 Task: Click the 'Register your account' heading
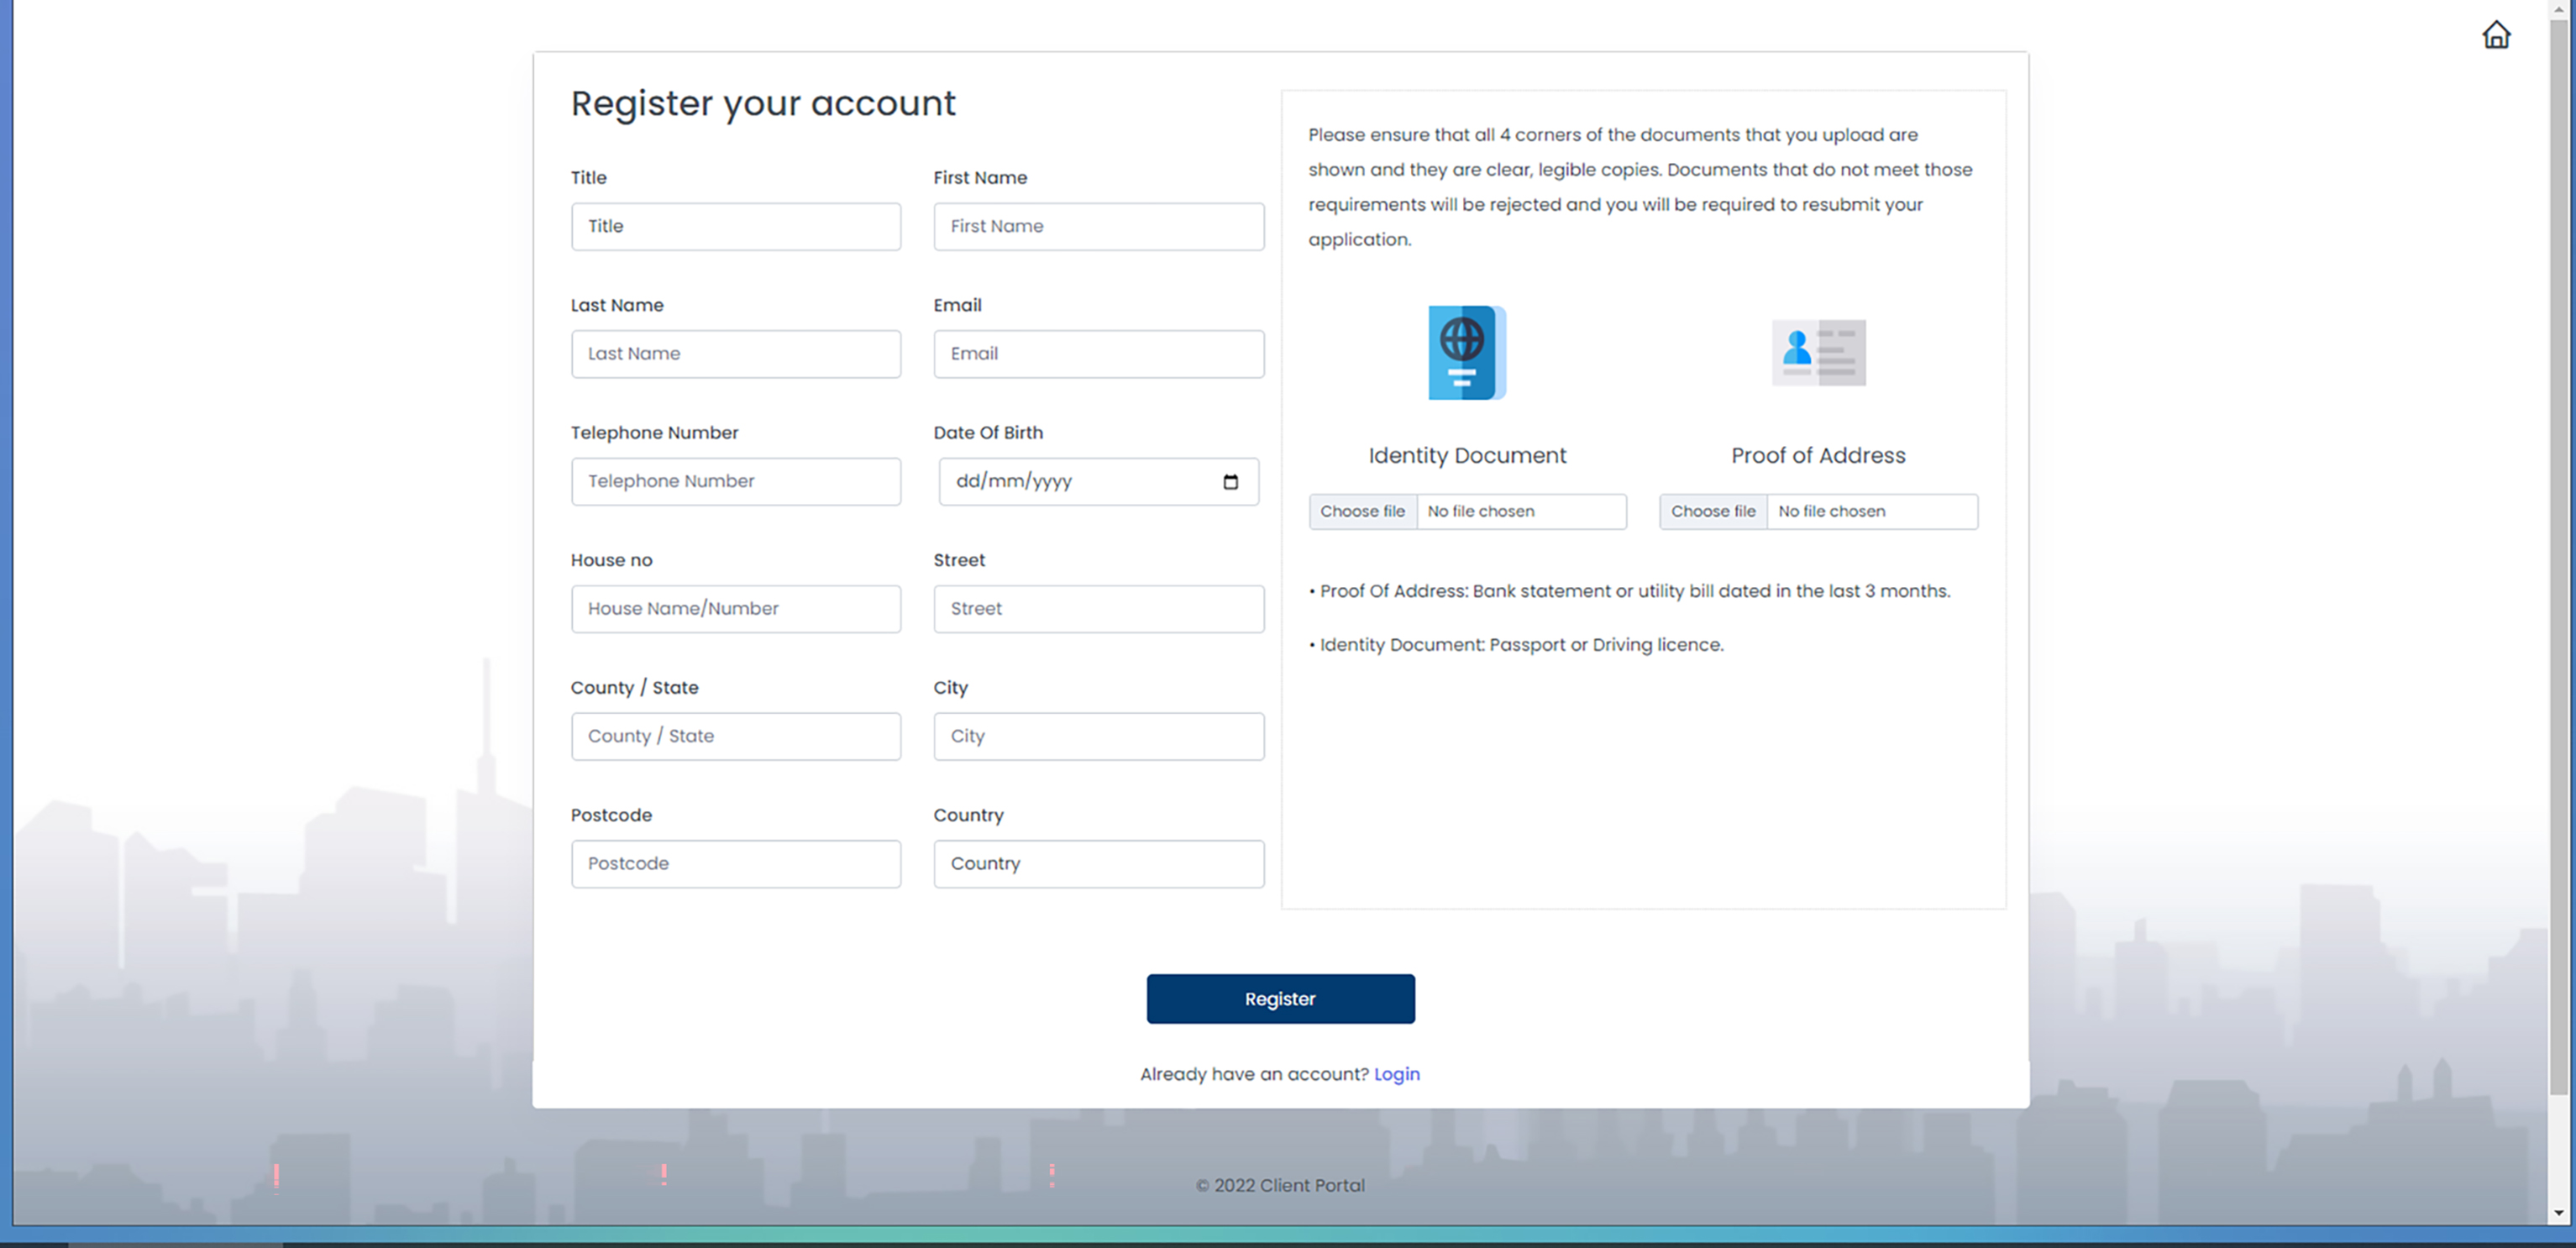(763, 104)
